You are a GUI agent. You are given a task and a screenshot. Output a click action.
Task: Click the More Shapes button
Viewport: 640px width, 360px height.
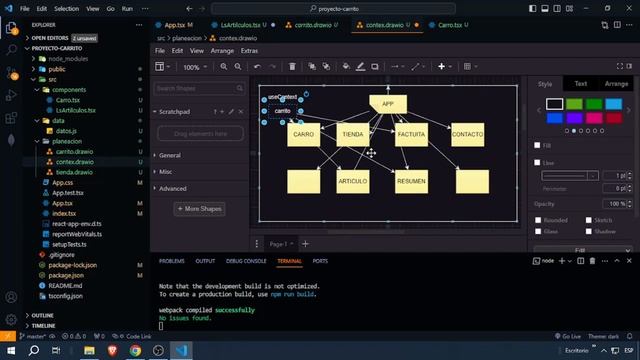200,209
